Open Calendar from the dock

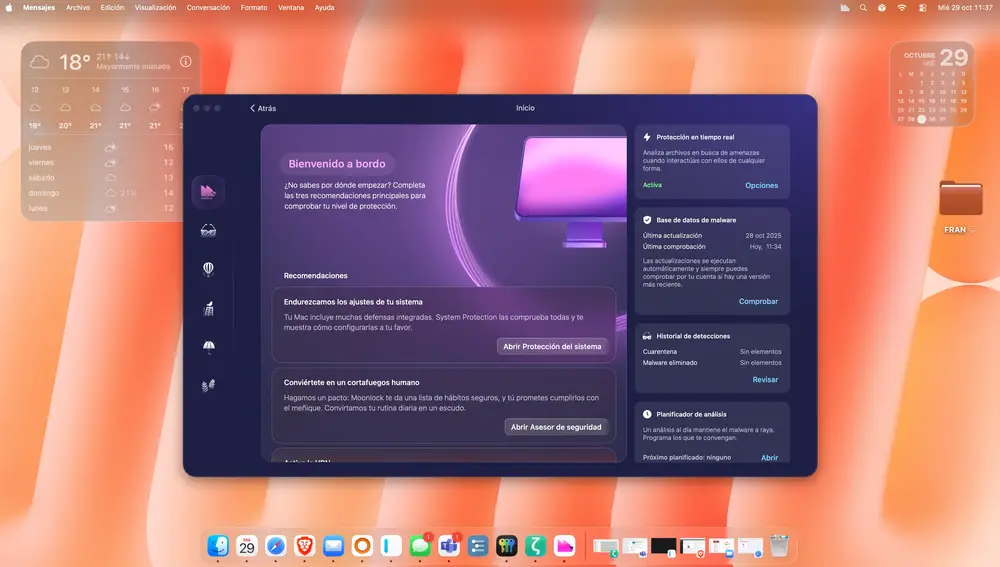pyautogui.click(x=247, y=546)
